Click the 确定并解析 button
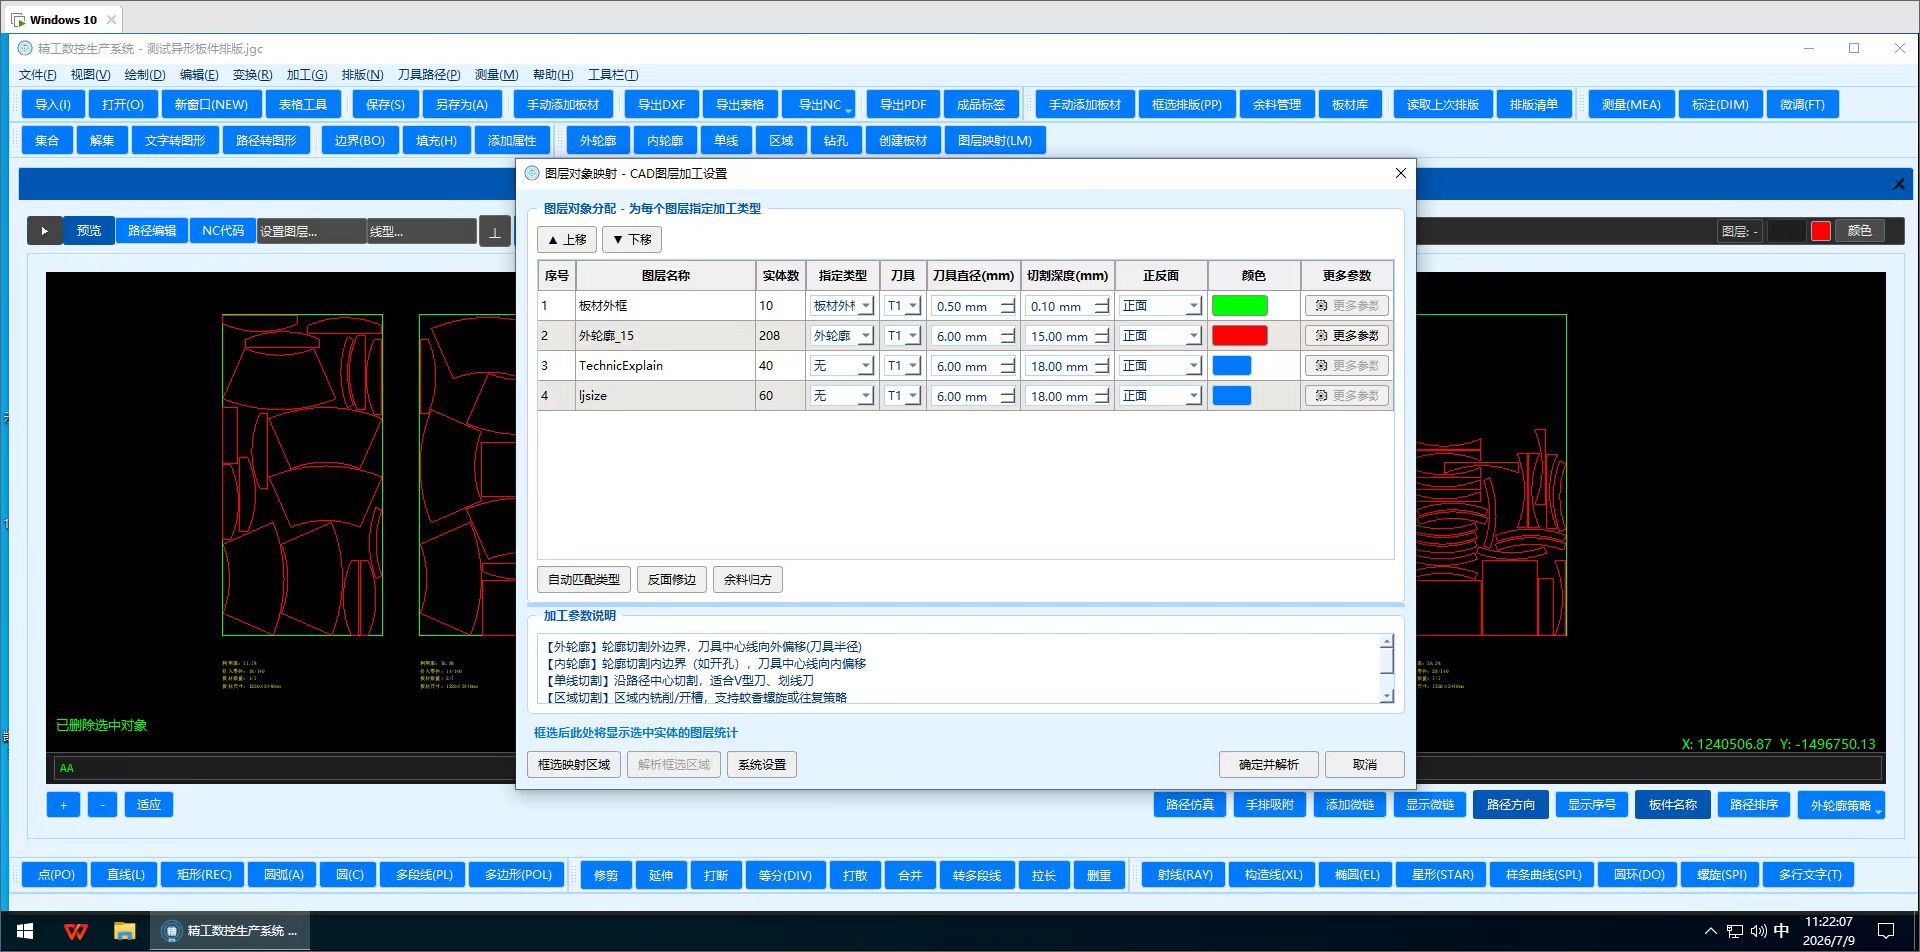Screen dimensions: 1920x952 [x=1268, y=765]
